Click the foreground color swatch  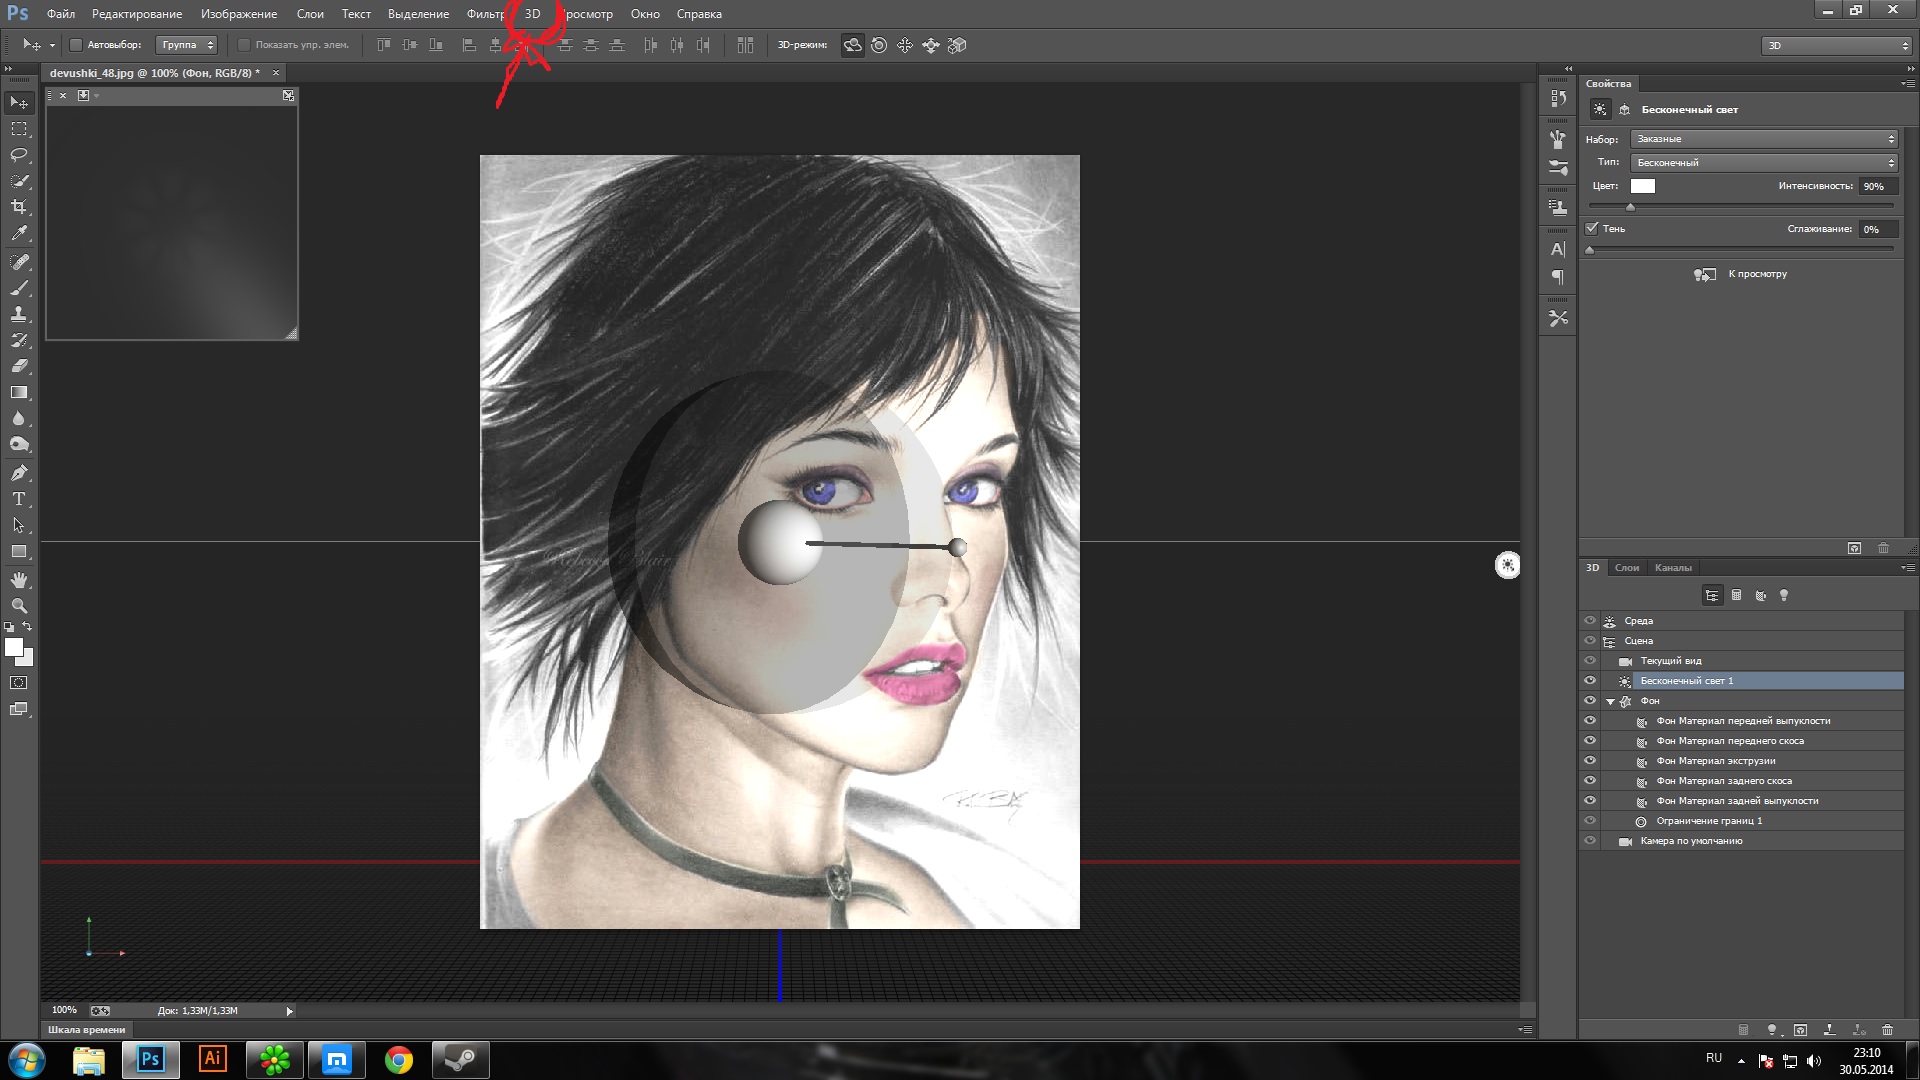[x=14, y=648]
